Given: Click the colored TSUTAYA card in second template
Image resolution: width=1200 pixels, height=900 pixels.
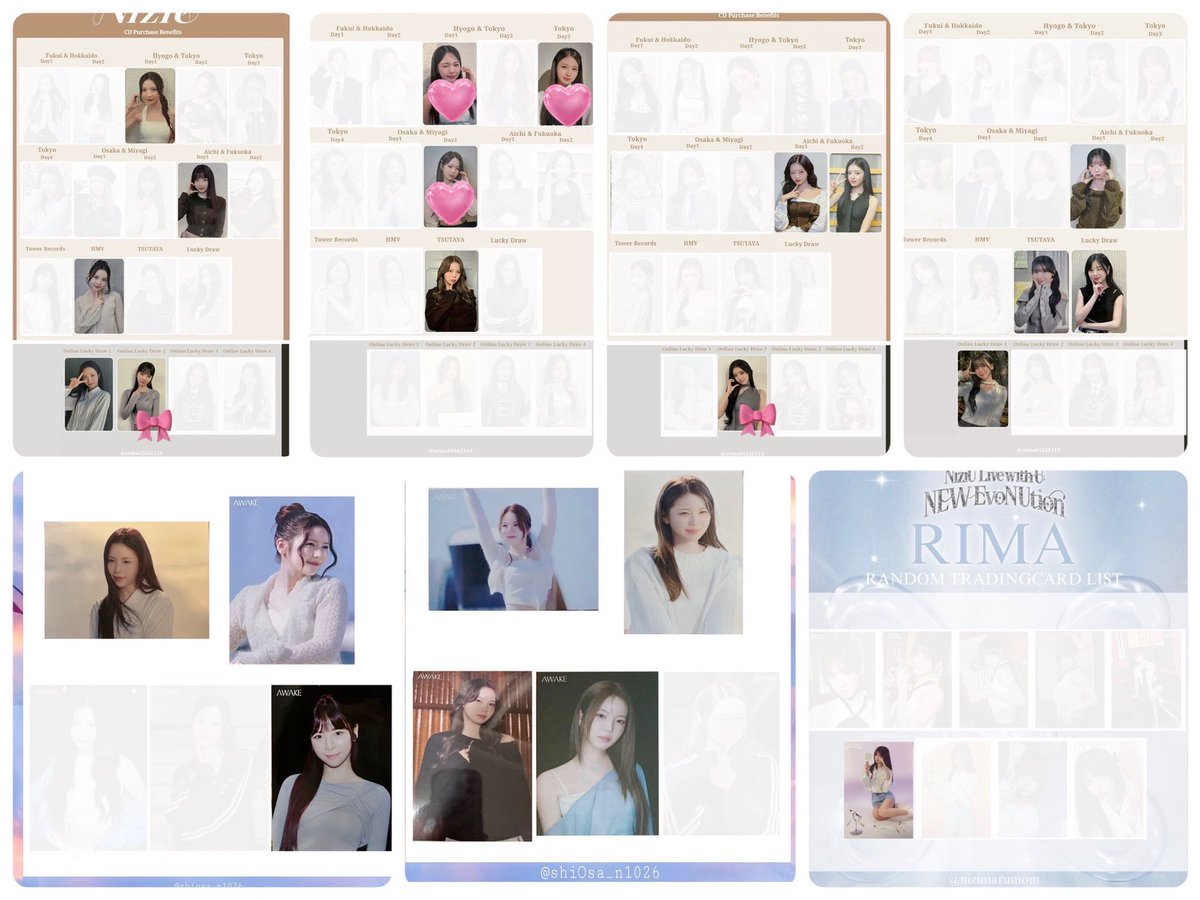Looking at the screenshot, I should (x=451, y=291).
